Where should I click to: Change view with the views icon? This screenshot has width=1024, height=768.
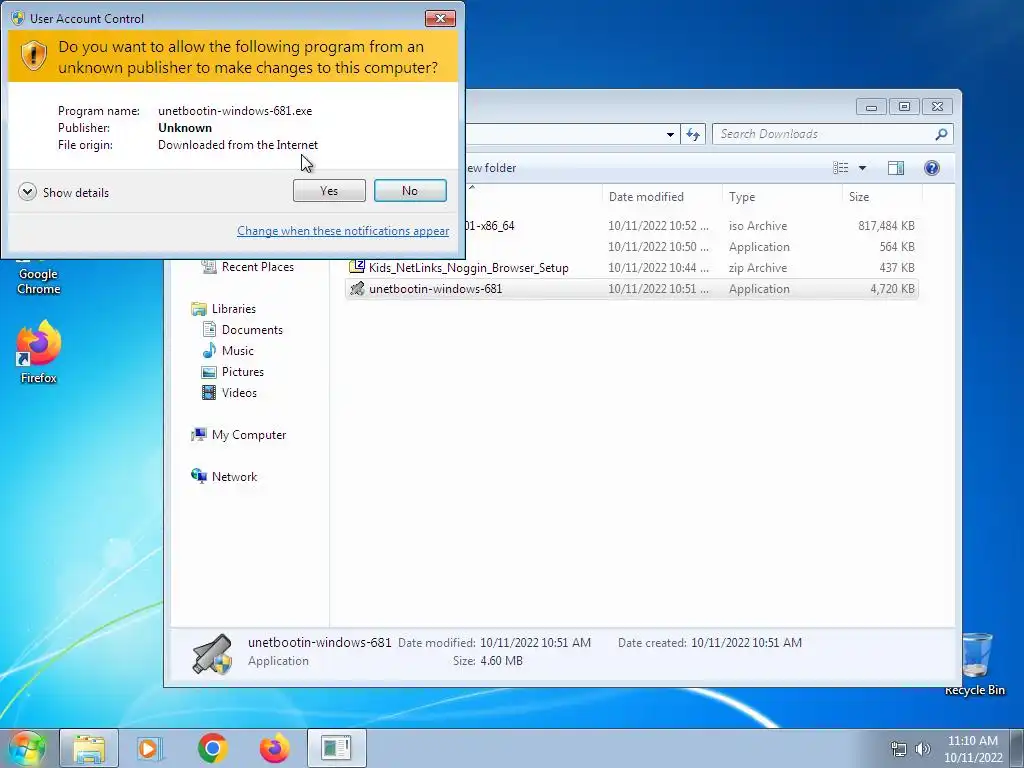[x=840, y=168]
